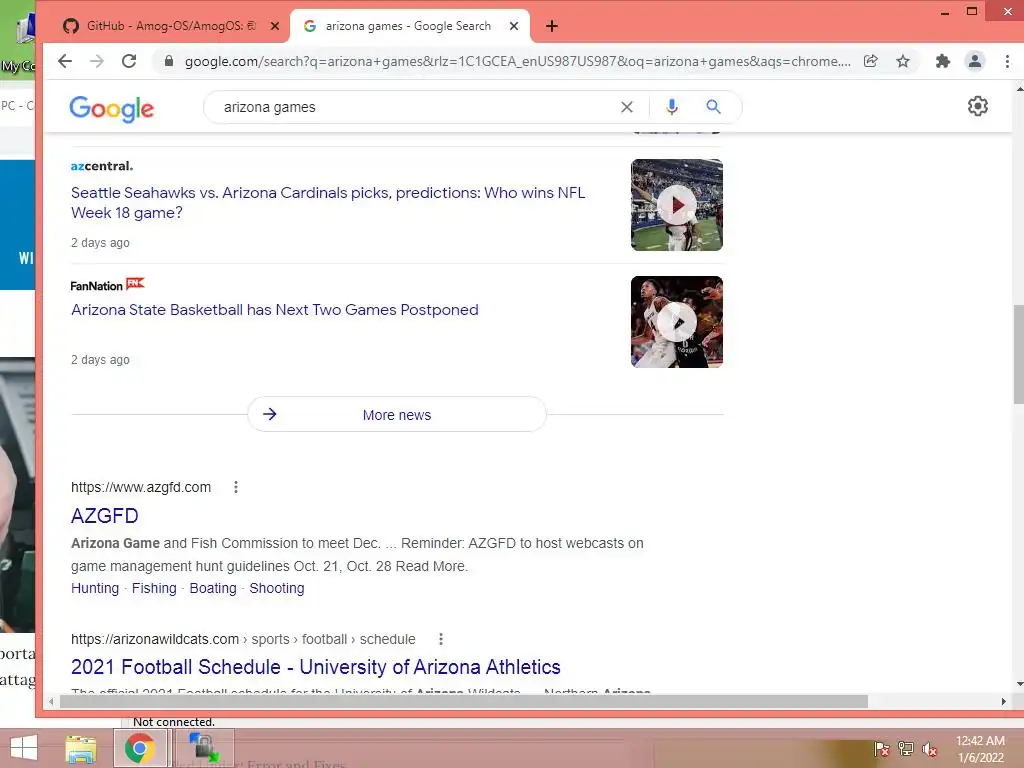Share this page from the address bar

871,61
